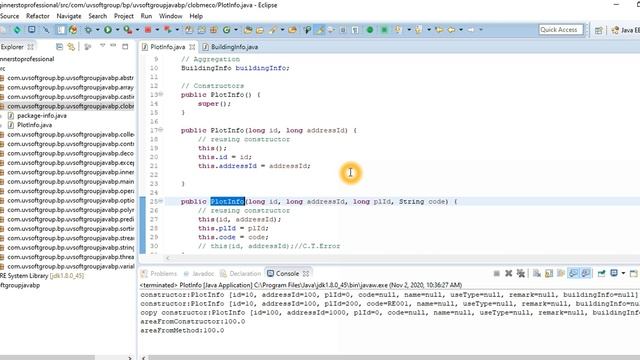
Task: Click Display Selected Console icon
Action: [x=614, y=273]
